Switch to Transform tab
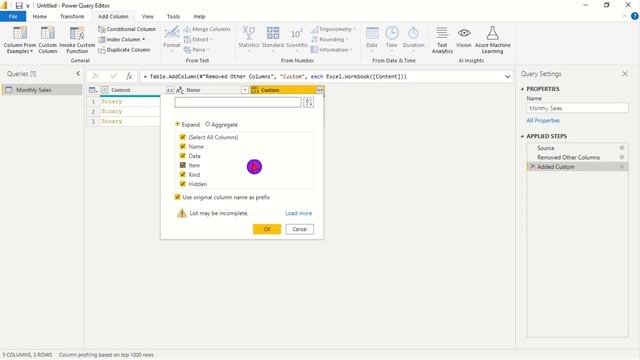This screenshot has width=640, height=360. [x=72, y=16]
